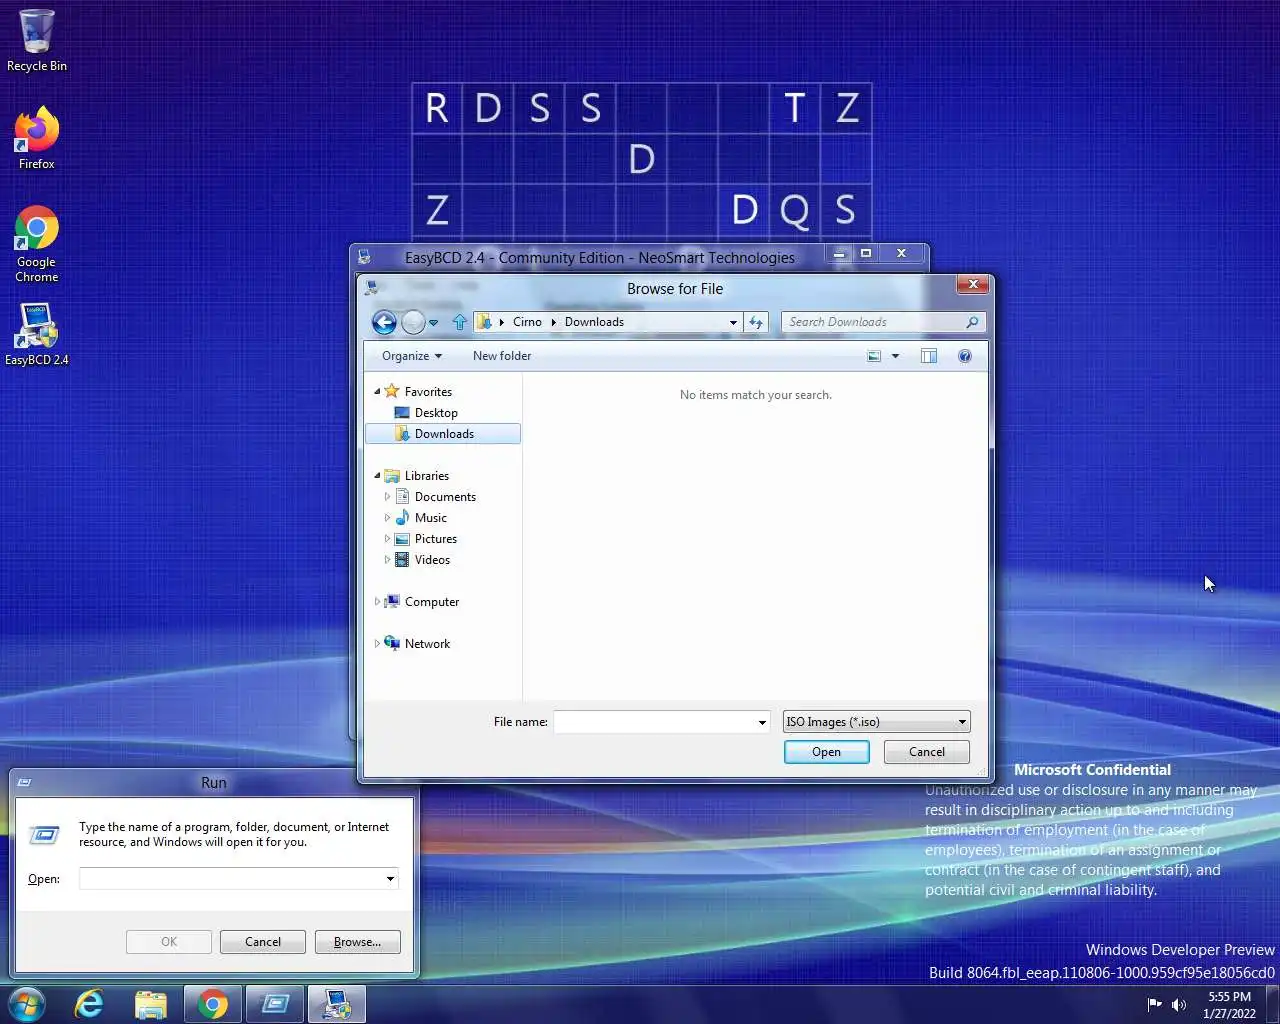Go up one folder level
The width and height of the screenshot is (1280, 1024).
pyautogui.click(x=459, y=322)
